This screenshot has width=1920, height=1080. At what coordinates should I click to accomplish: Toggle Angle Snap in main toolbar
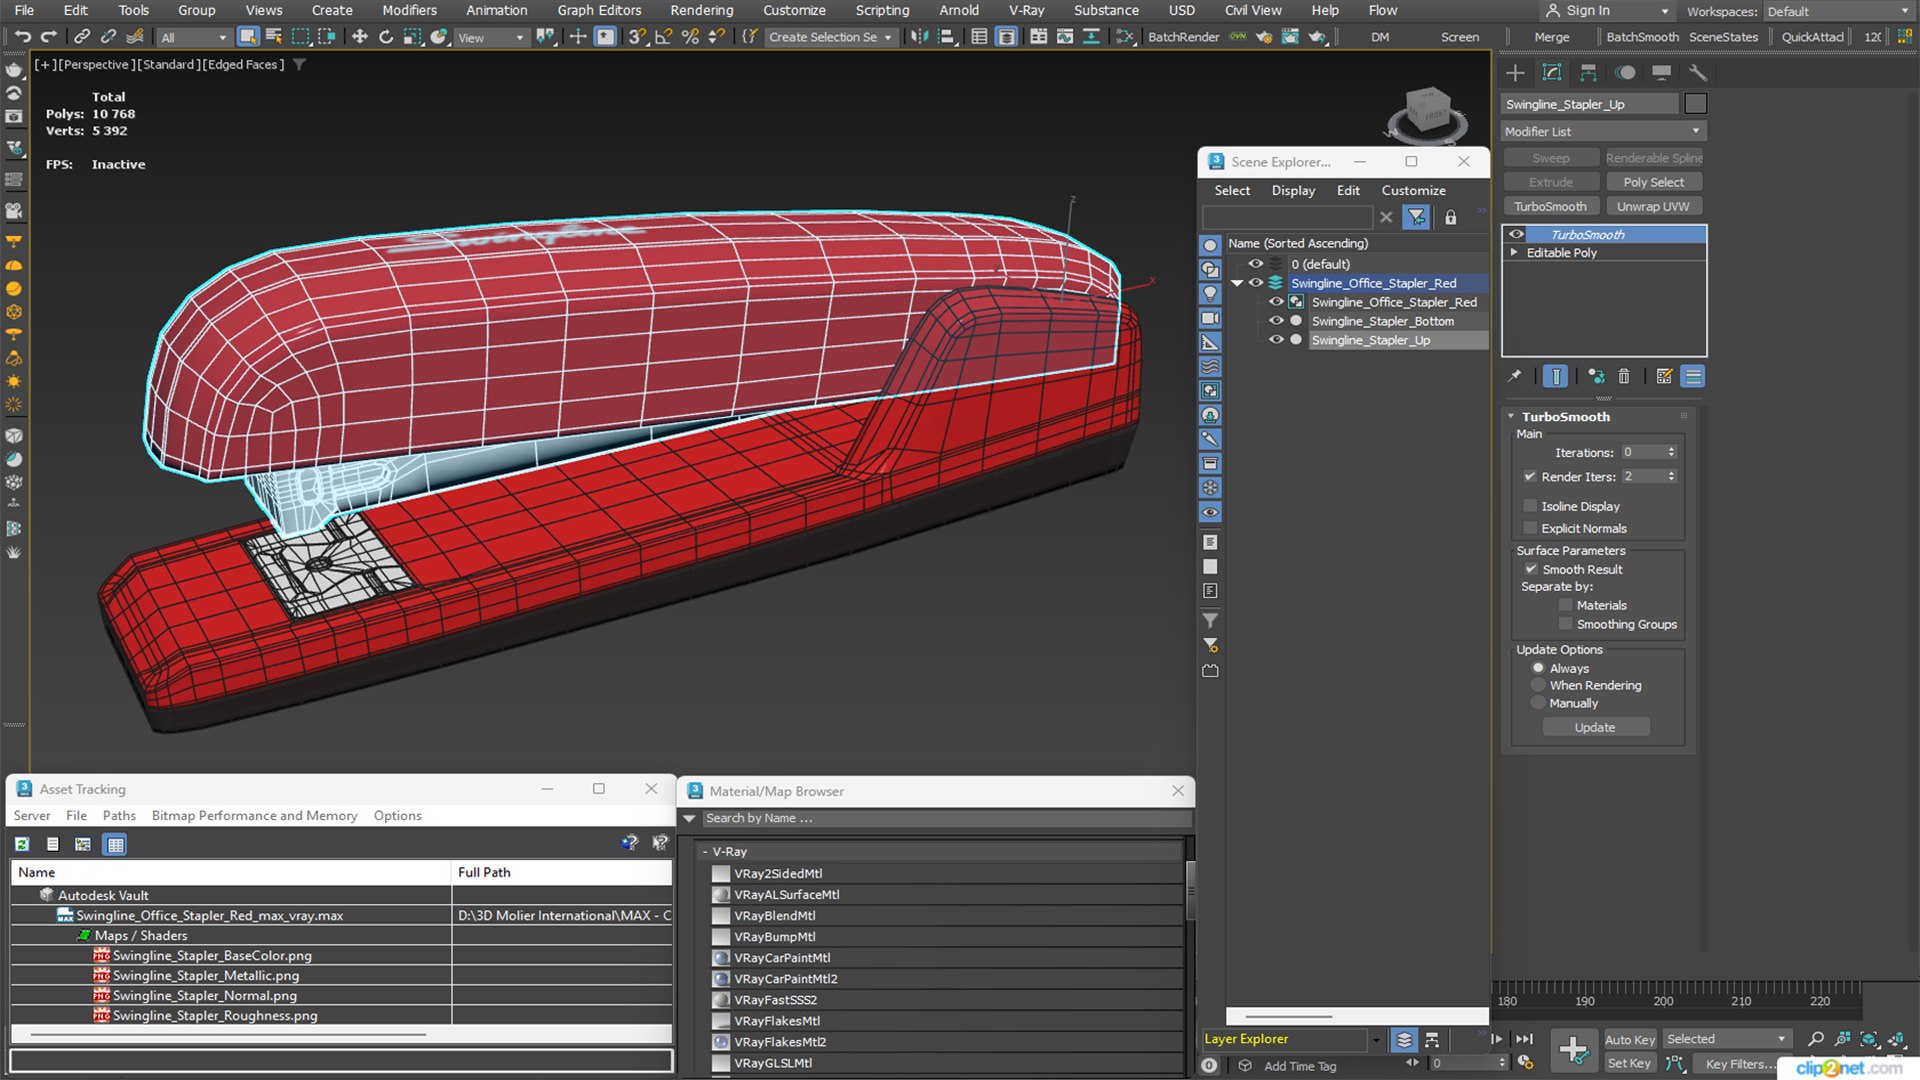[x=663, y=37]
